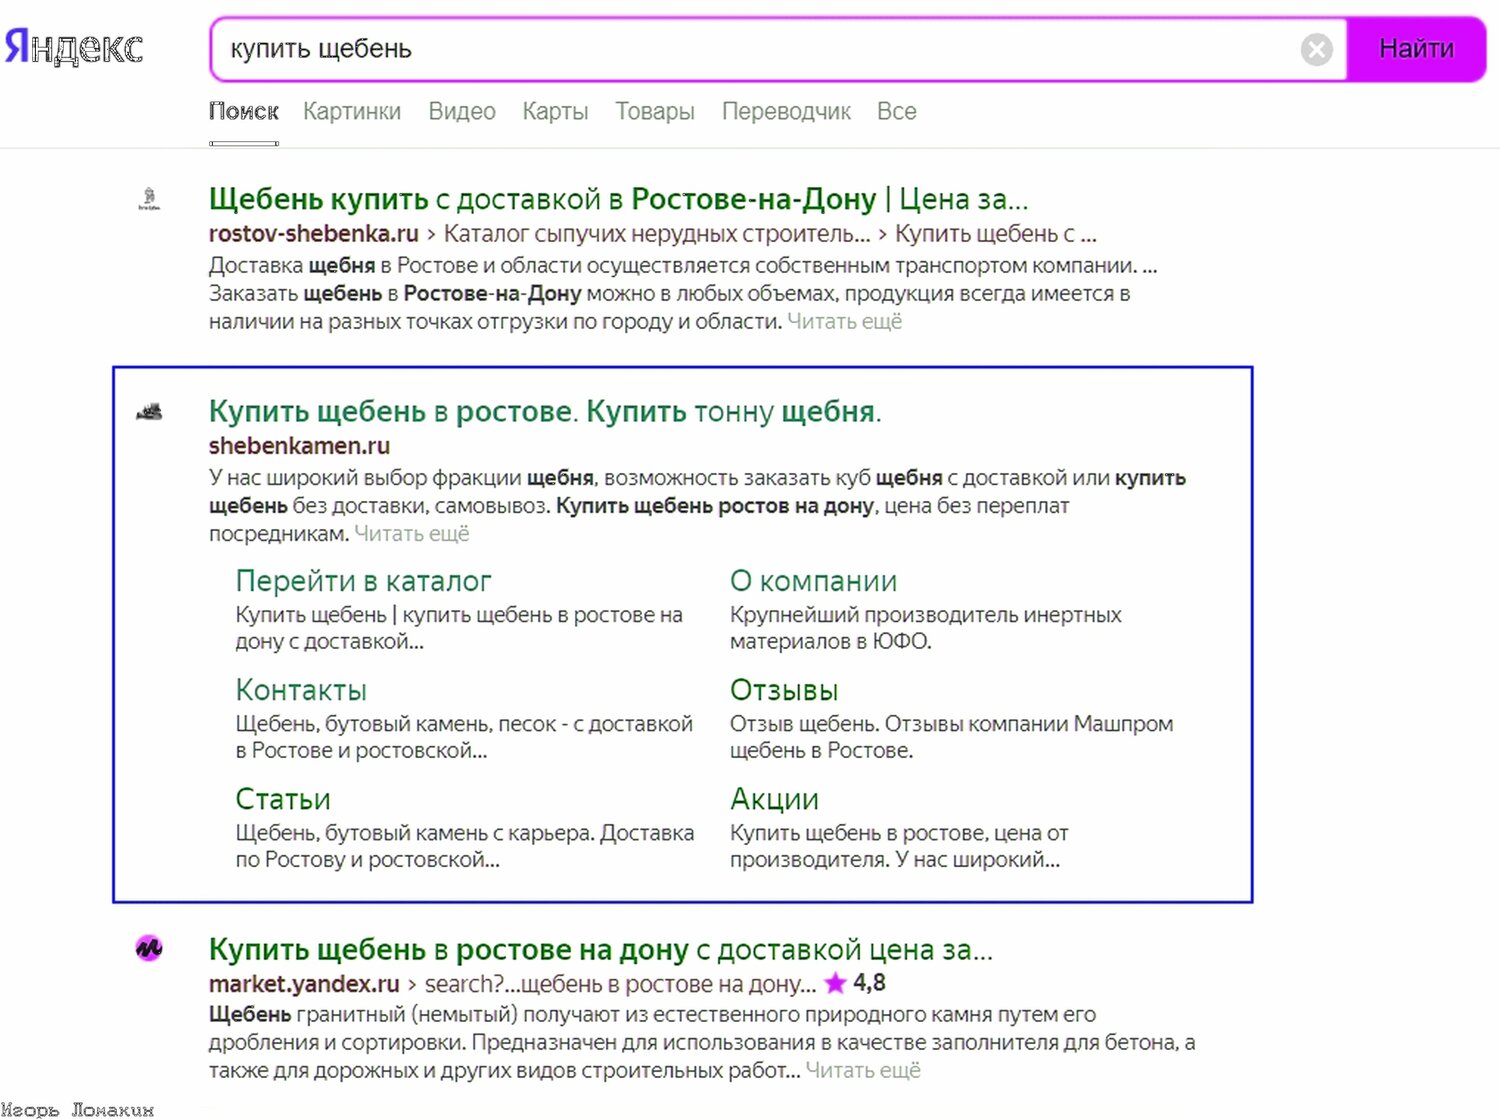Clear the search query with the X icon
The width and height of the screenshot is (1500, 1119).
(x=1317, y=49)
